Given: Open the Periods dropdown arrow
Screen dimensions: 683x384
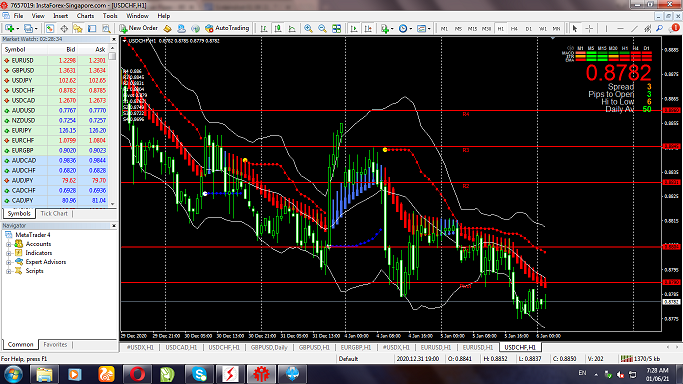Looking at the screenshot, I should tap(411, 29).
